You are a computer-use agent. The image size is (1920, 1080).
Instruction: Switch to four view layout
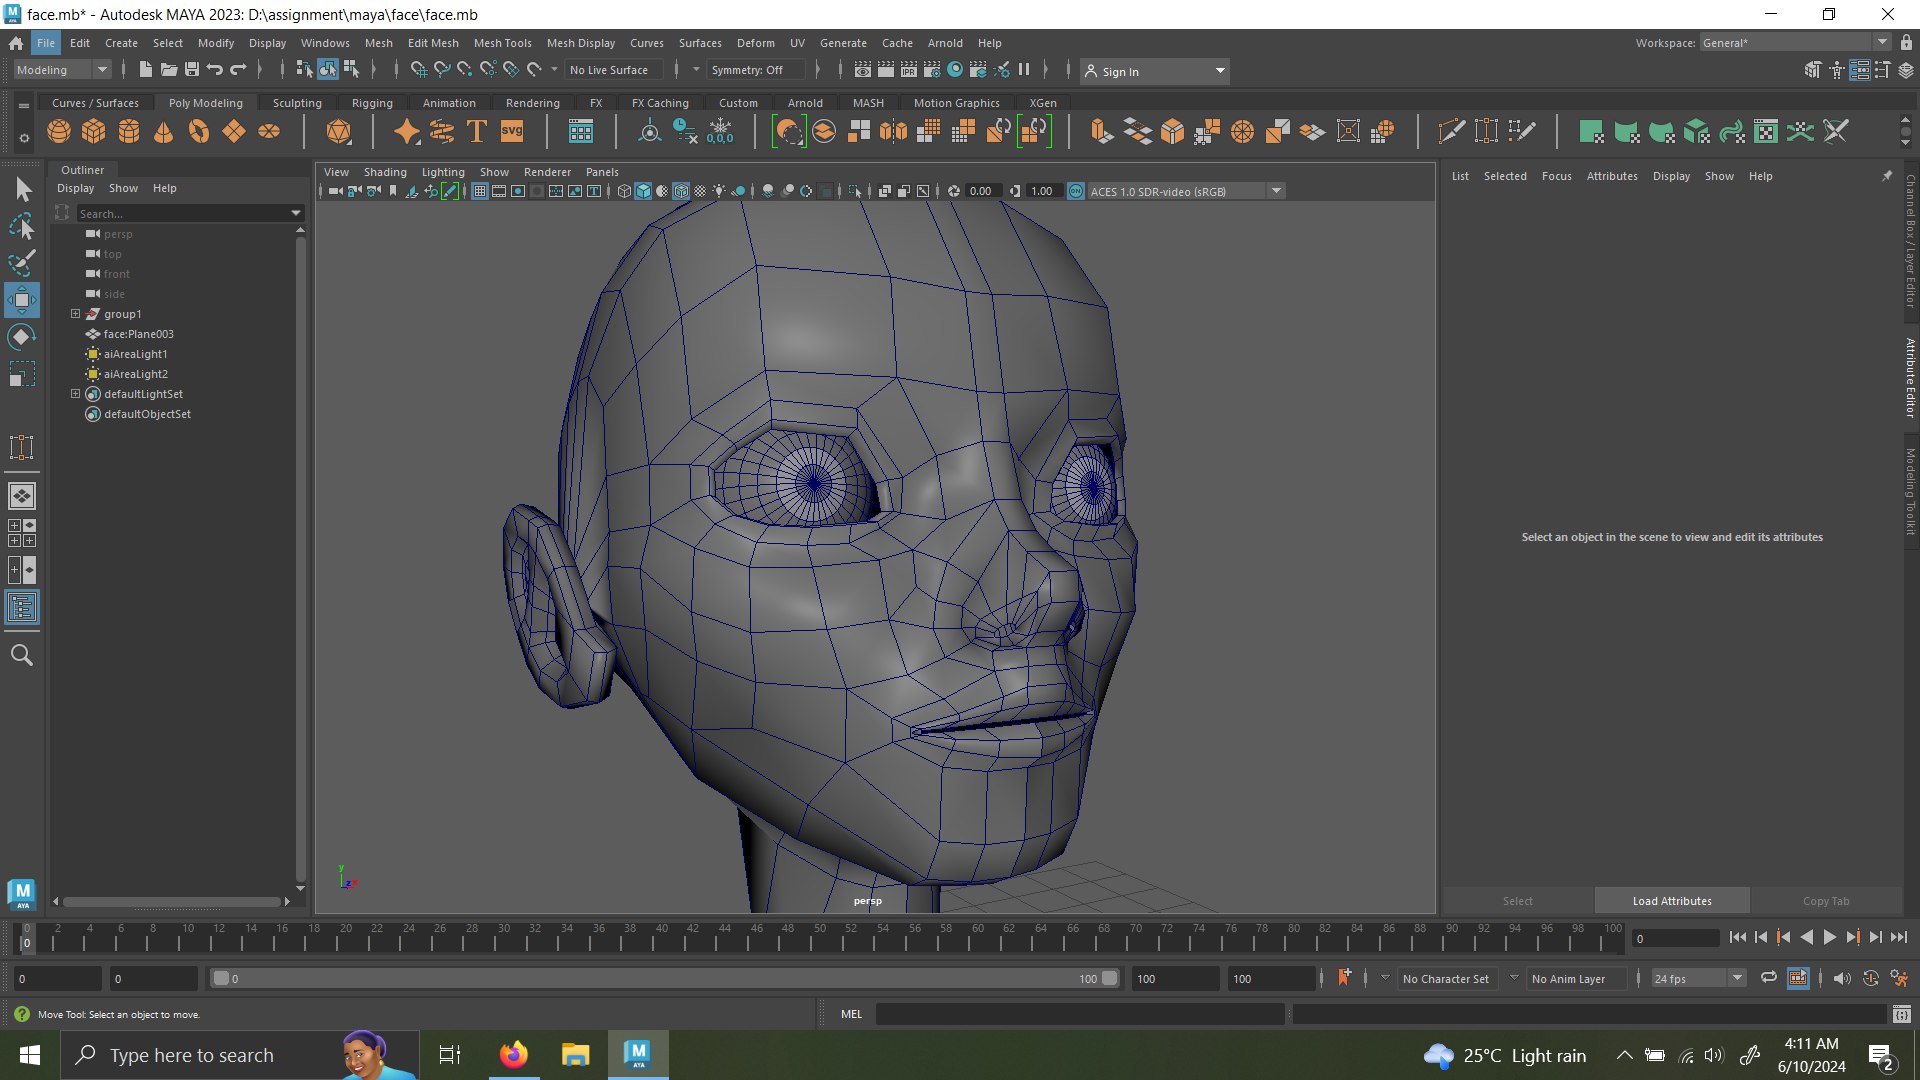click(x=22, y=533)
